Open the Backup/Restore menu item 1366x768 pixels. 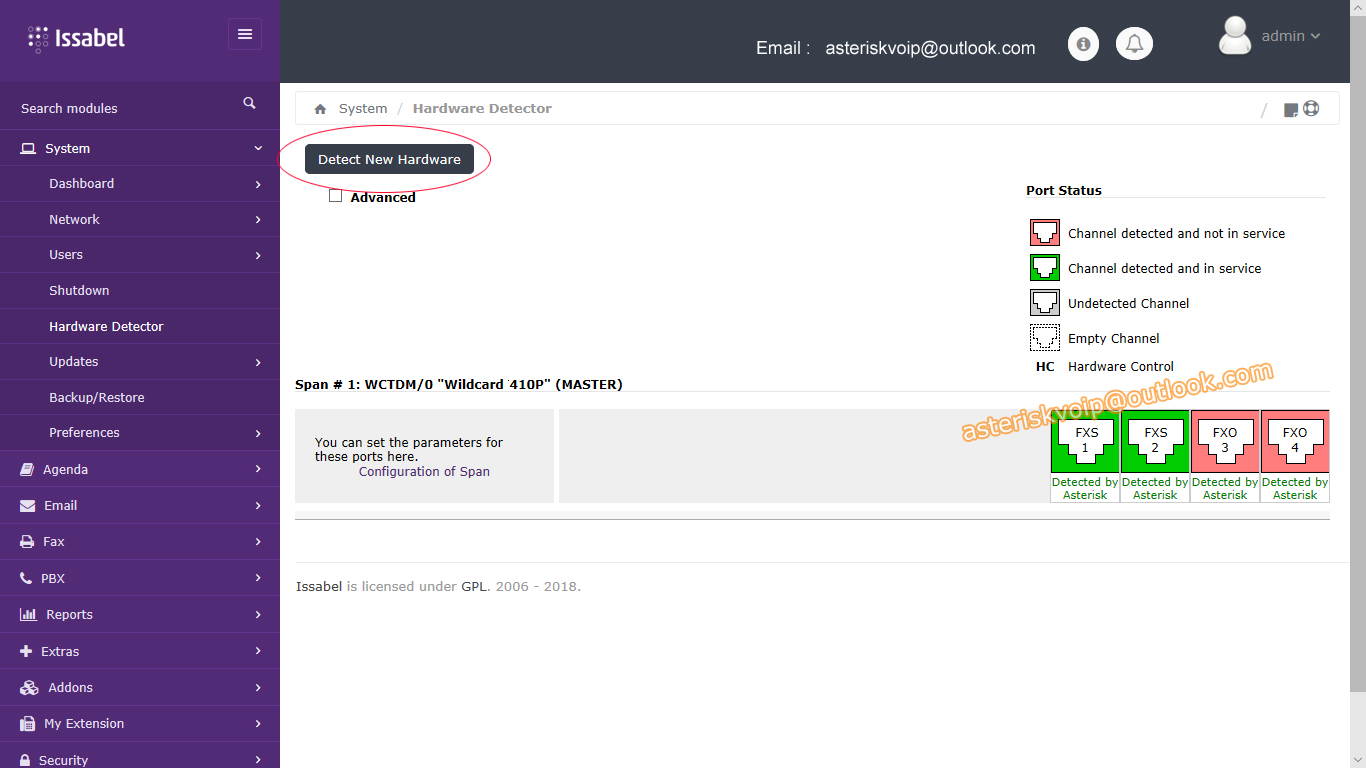click(97, 397)
